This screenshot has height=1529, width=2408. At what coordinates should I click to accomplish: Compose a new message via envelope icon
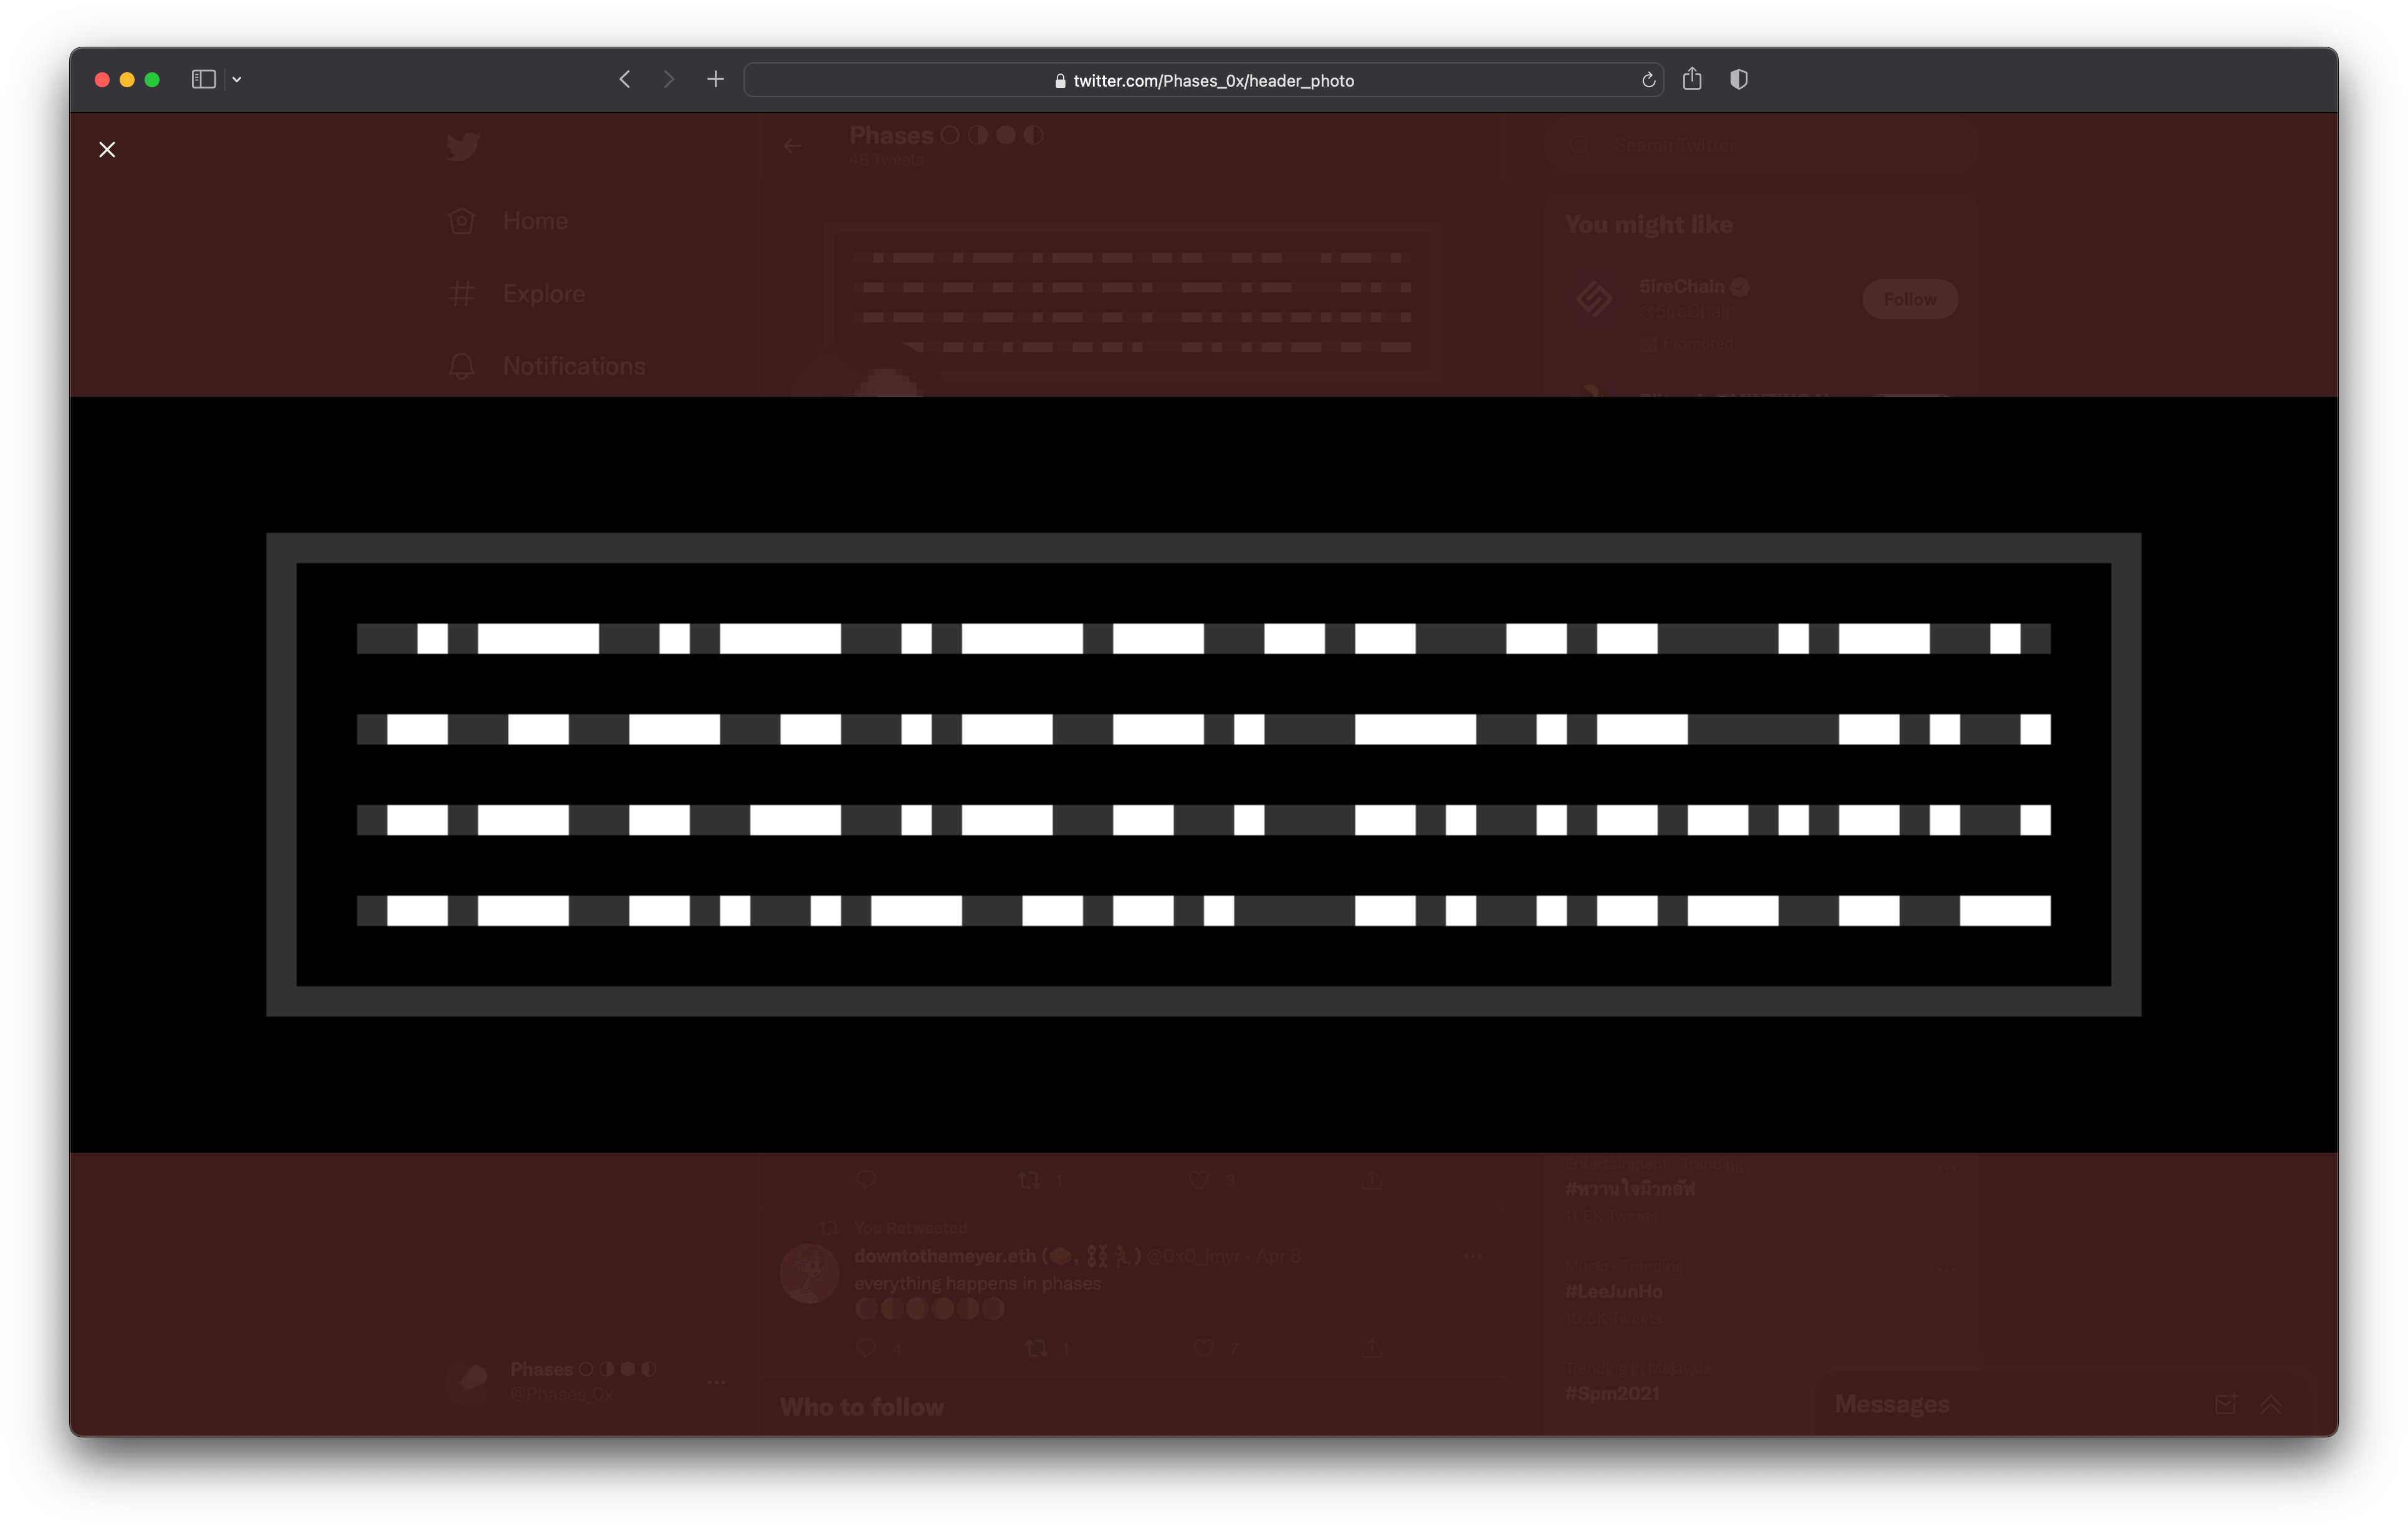click(2225, 1404)
